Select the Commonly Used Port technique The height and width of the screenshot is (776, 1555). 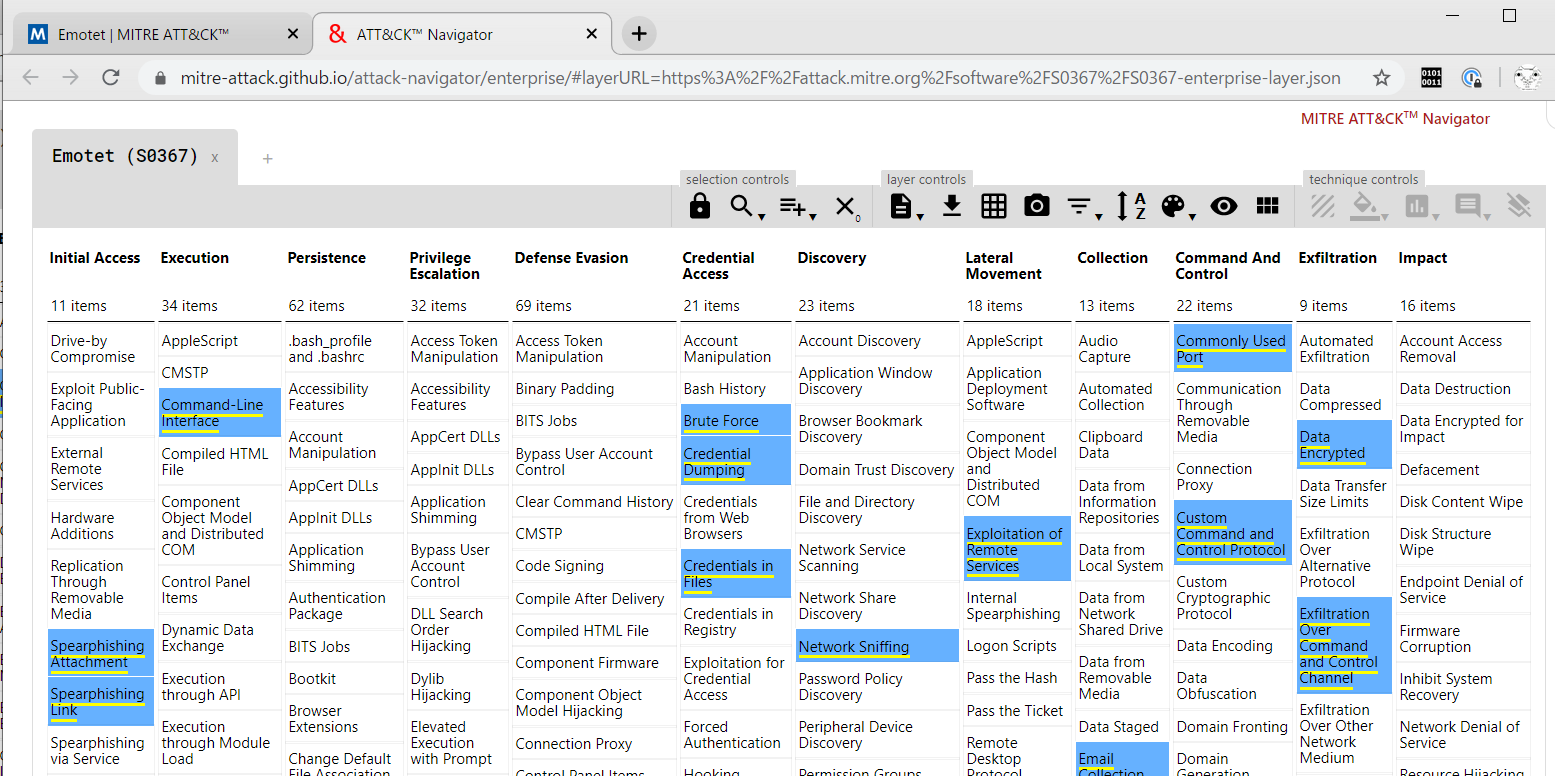pyautogui.click(x=1233, y=349)
